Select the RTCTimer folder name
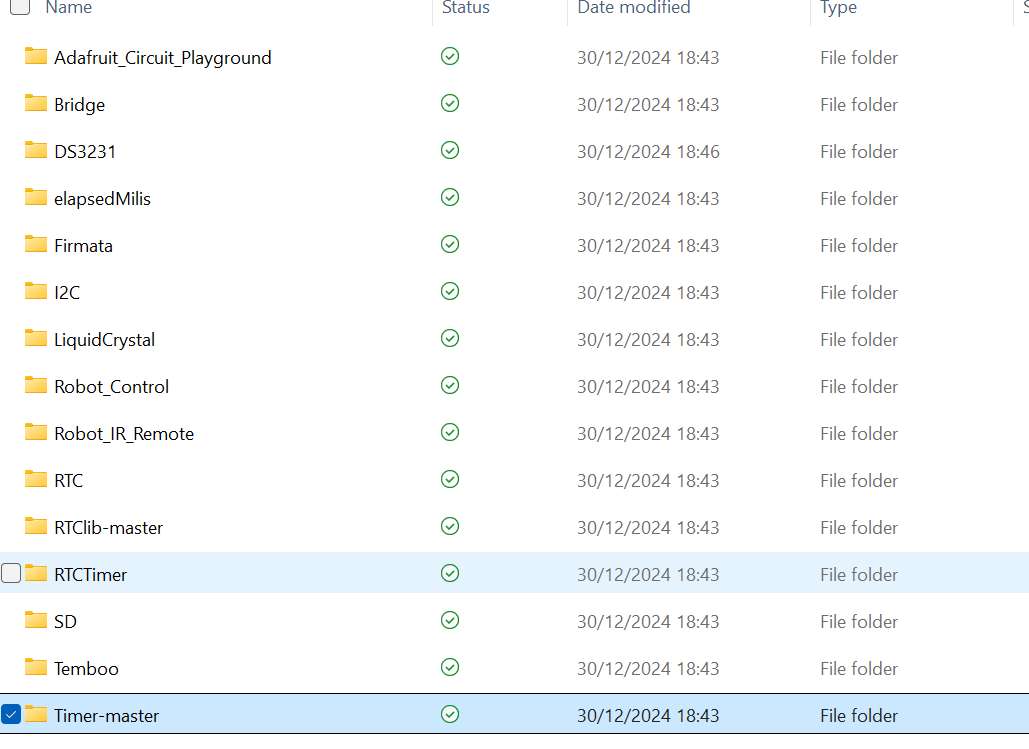 point(91,575)
